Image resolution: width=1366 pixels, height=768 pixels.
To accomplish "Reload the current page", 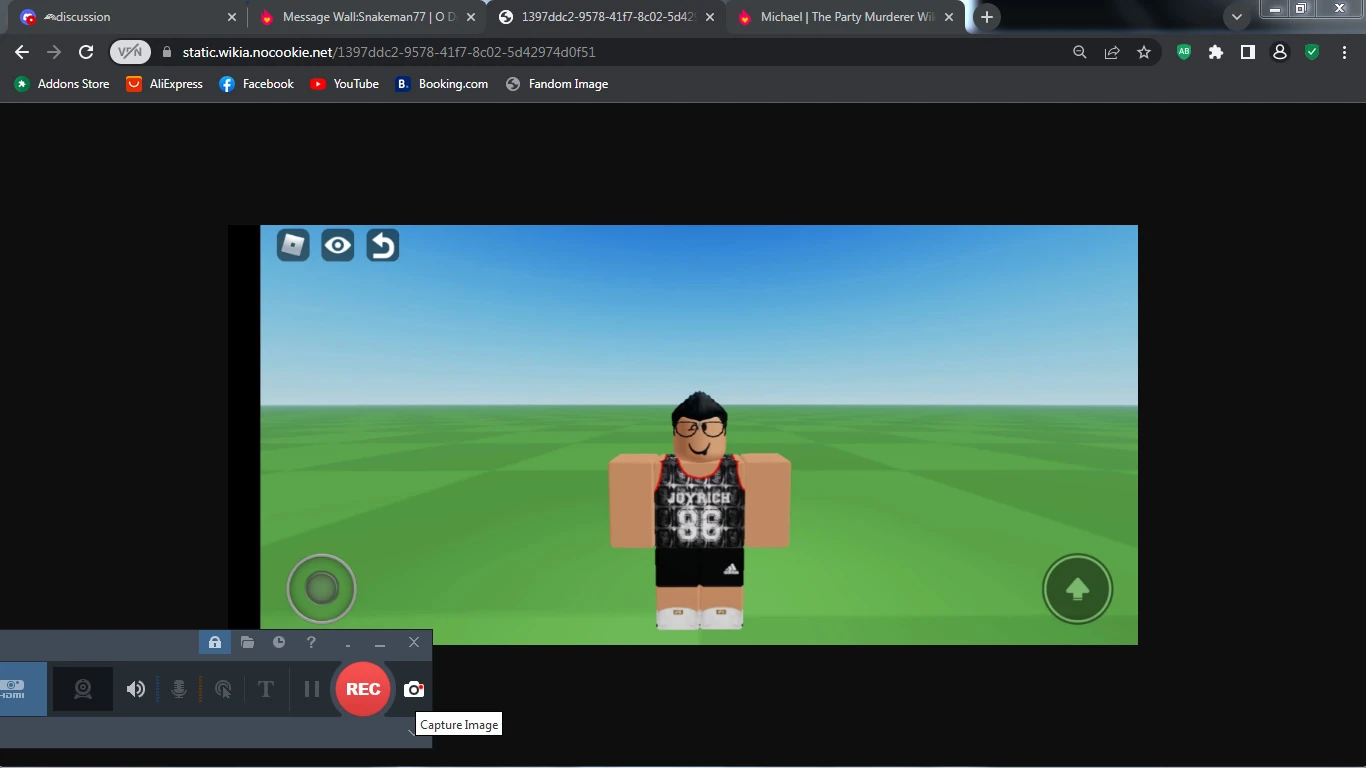I will [x=86, y=52].
